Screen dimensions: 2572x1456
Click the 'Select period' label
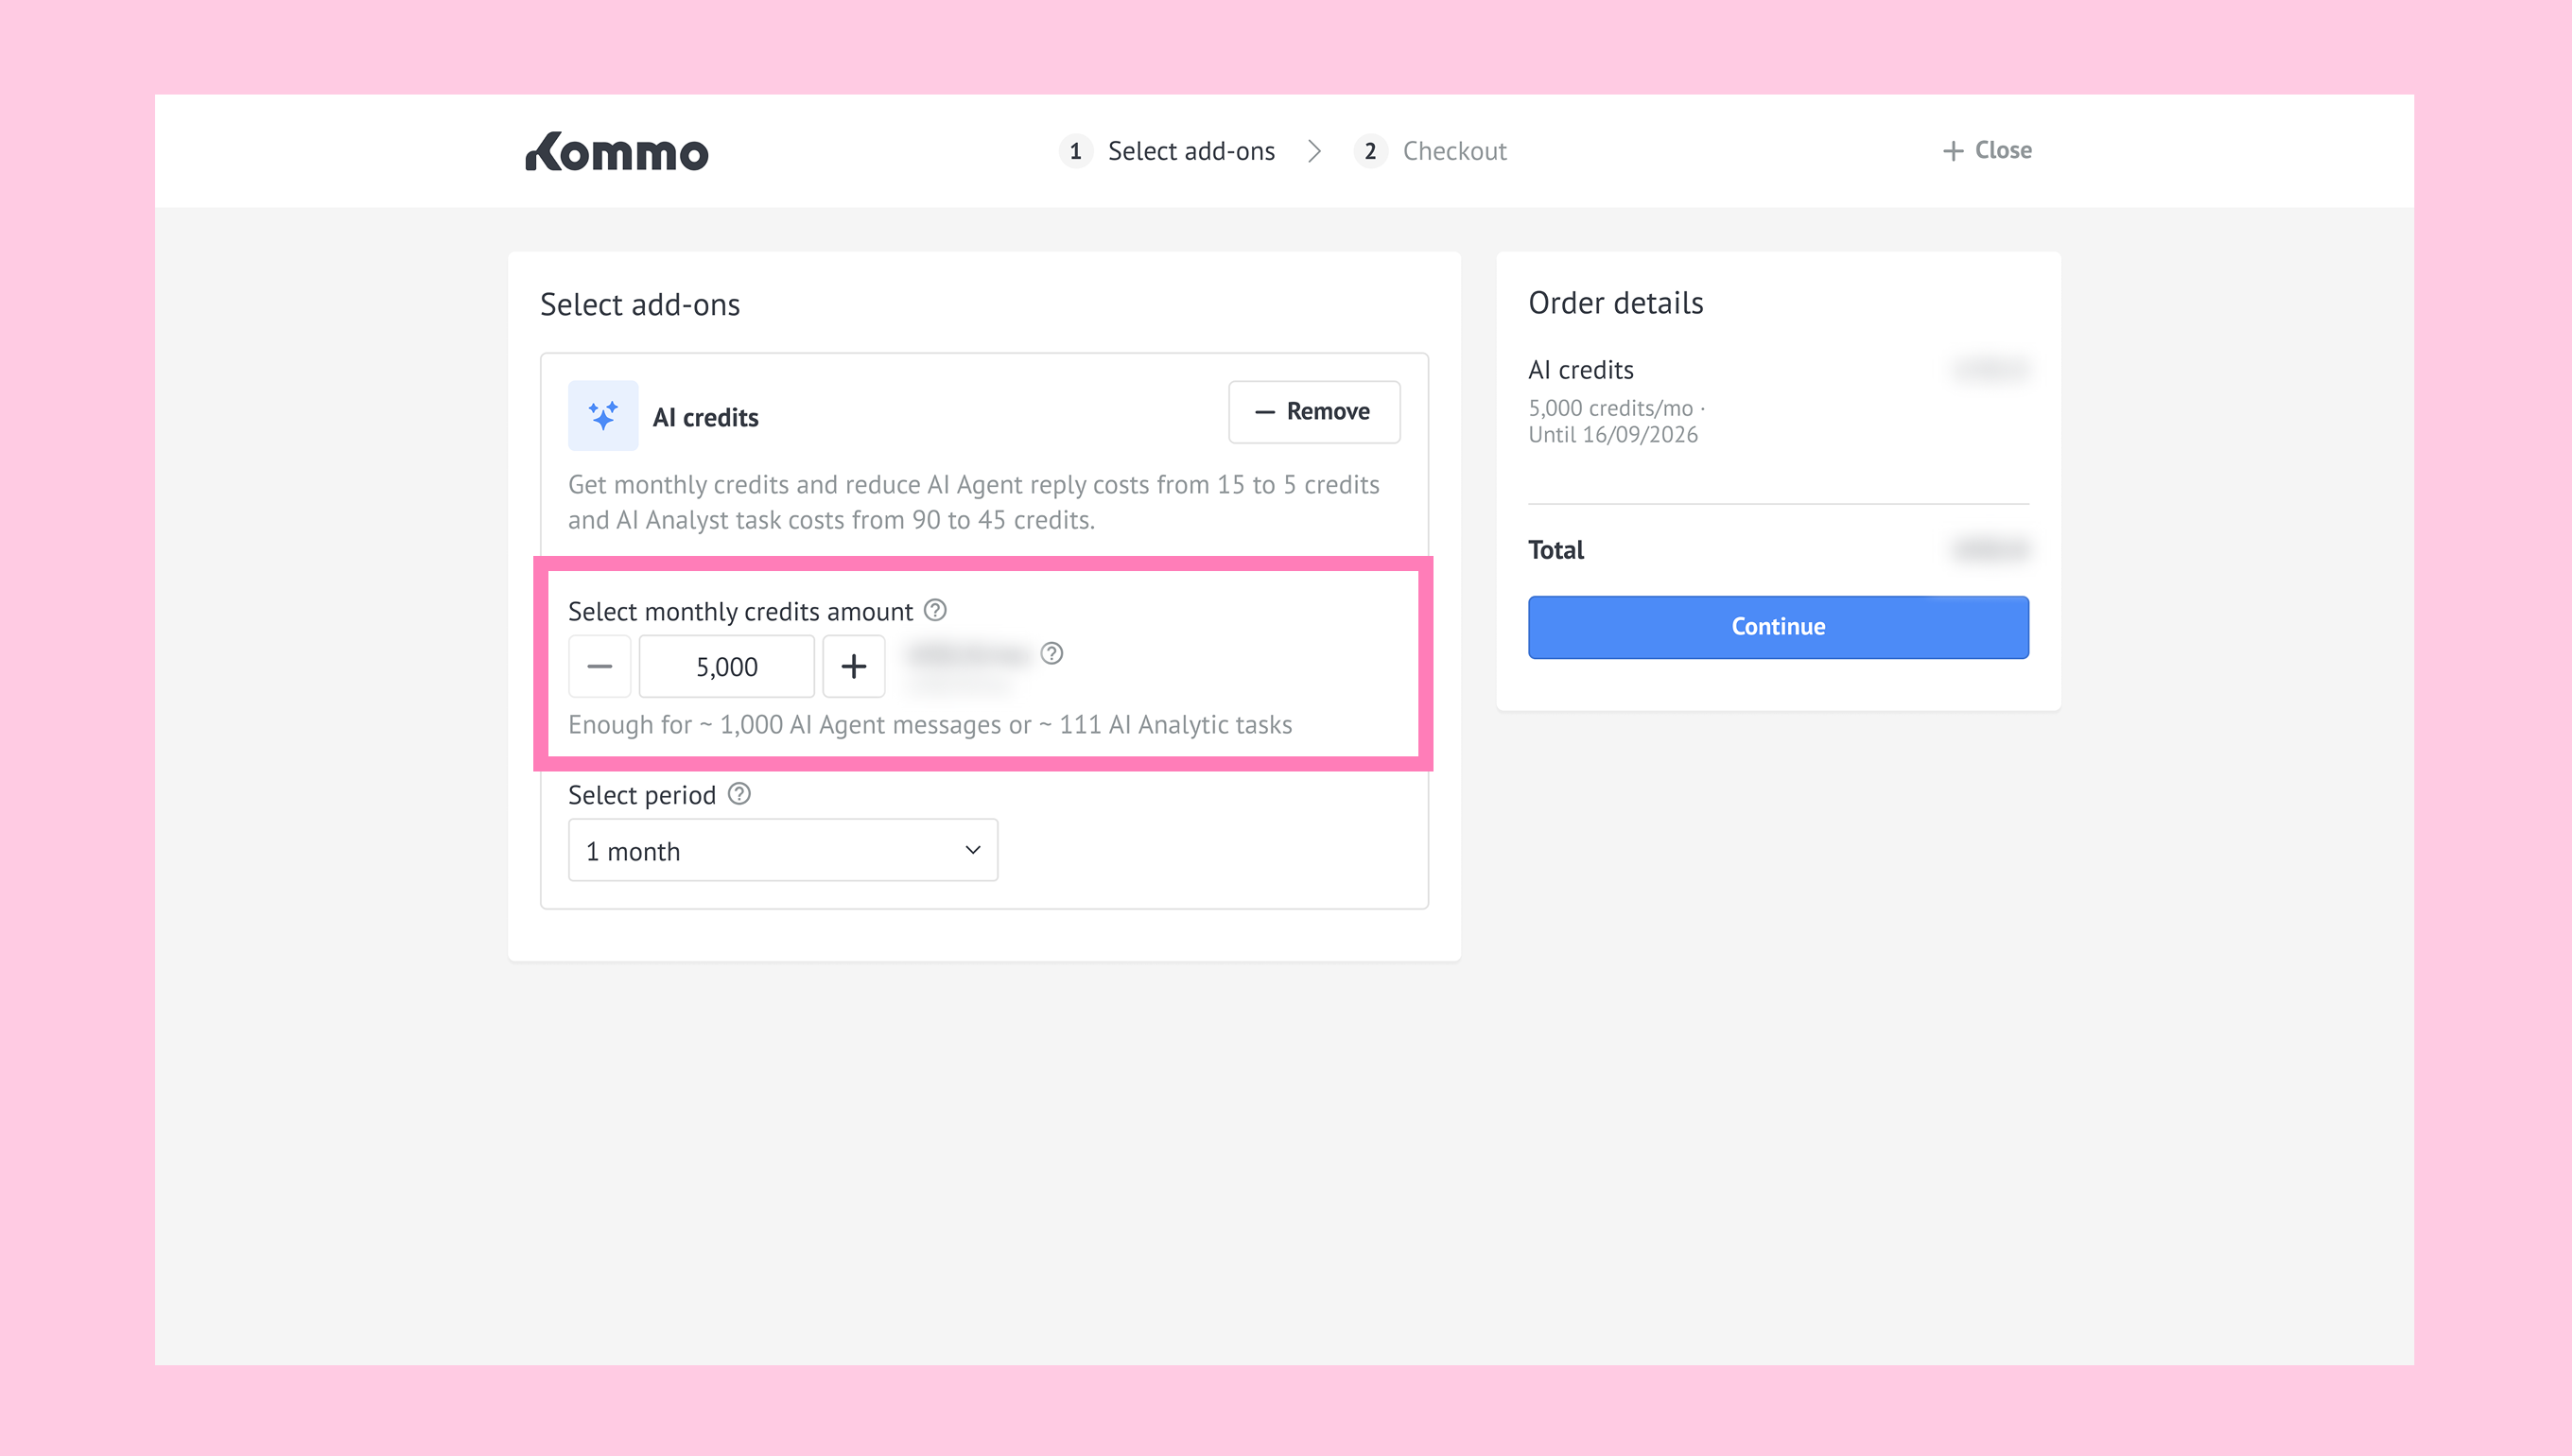642,795
